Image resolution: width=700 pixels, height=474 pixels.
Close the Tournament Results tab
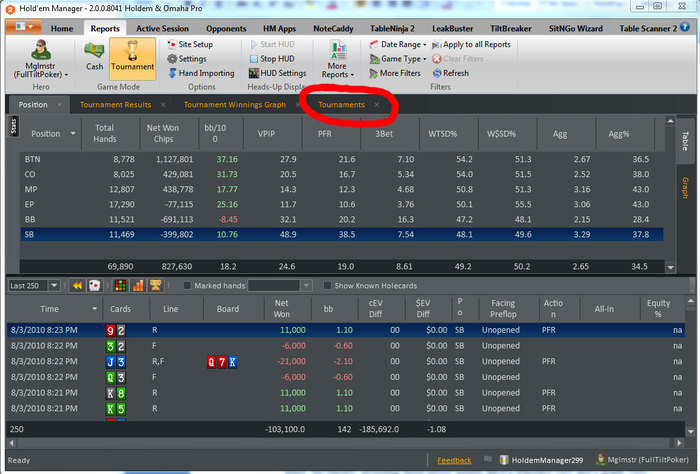pyautogui.click(x=163, y=104)
